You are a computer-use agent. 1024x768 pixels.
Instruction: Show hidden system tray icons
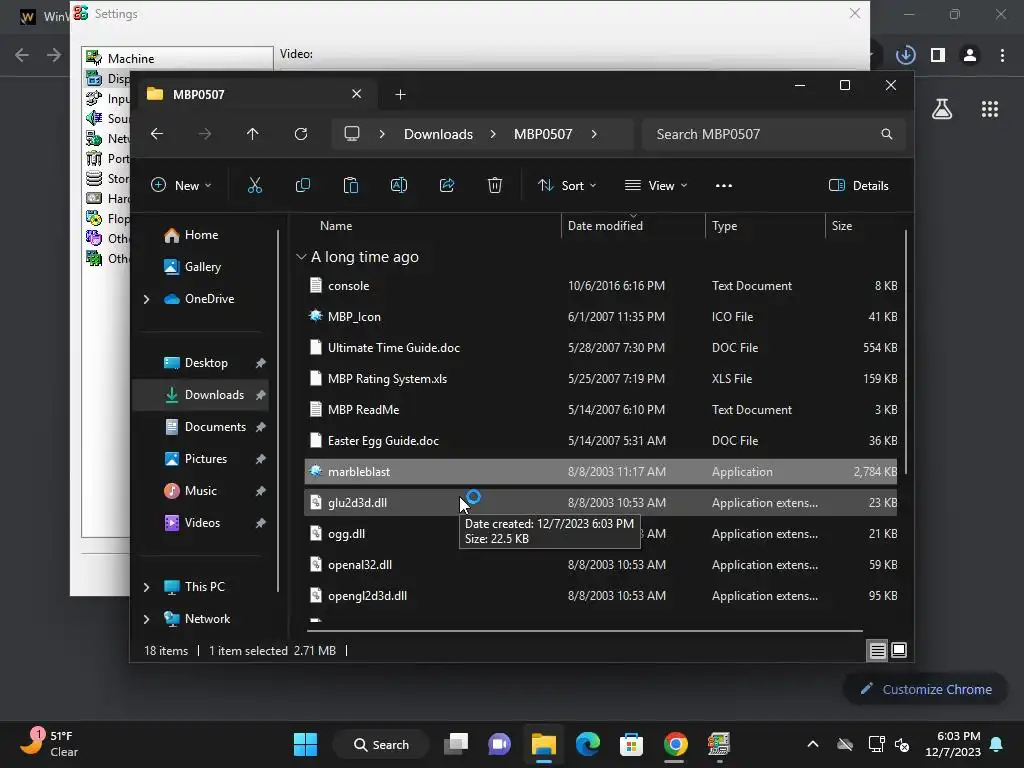[x=813, y=744]
